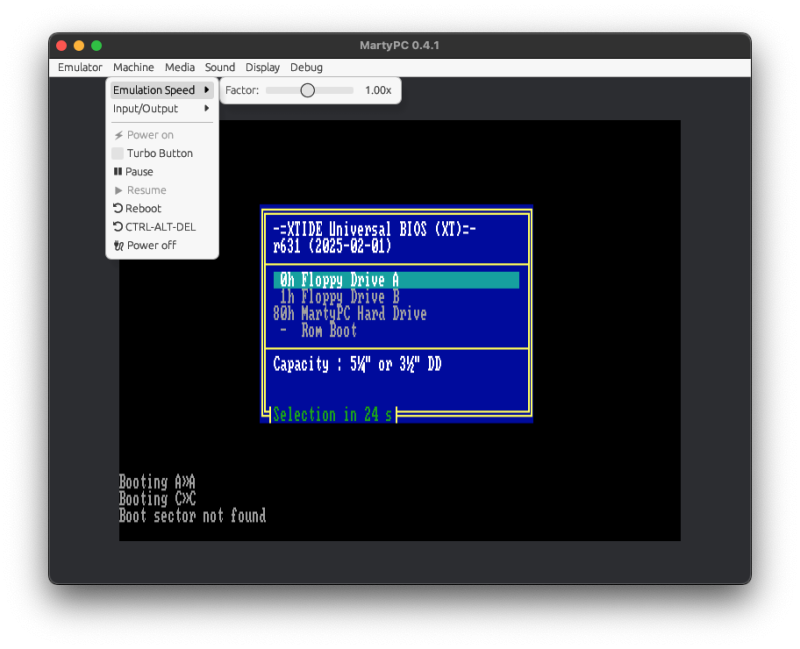The image size is (800, 649).
Task: Choose the Pause menu item label
Action: click(x=139, y=171)
